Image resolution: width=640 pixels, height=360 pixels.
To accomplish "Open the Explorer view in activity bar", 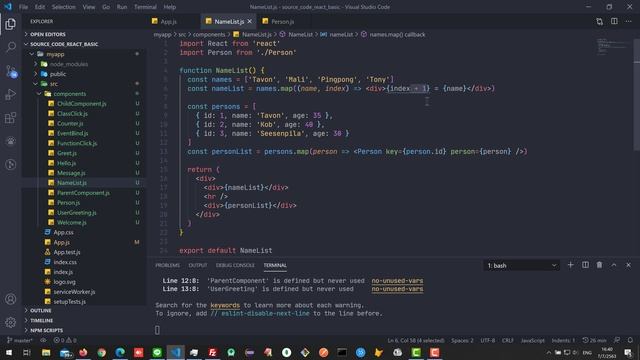I will tap(11, 24).
